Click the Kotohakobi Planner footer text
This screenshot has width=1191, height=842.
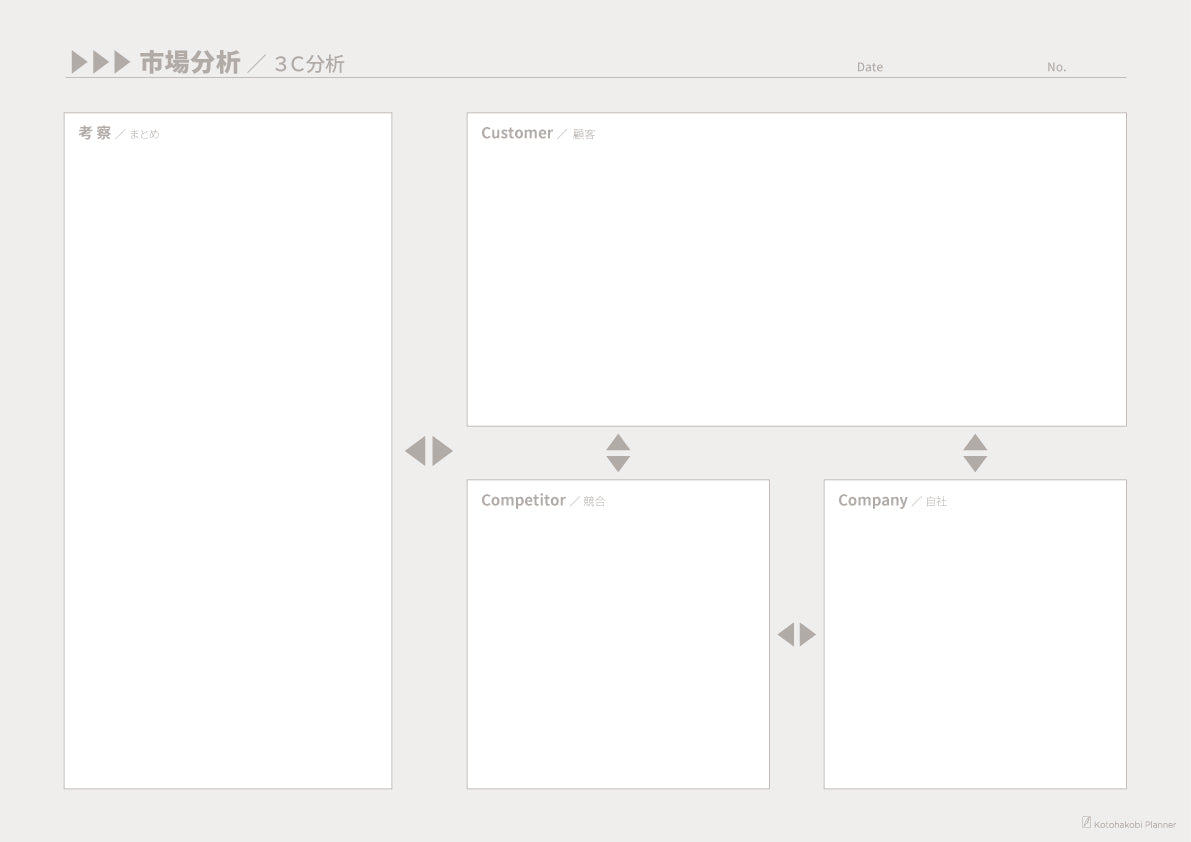pos(1135,824)
